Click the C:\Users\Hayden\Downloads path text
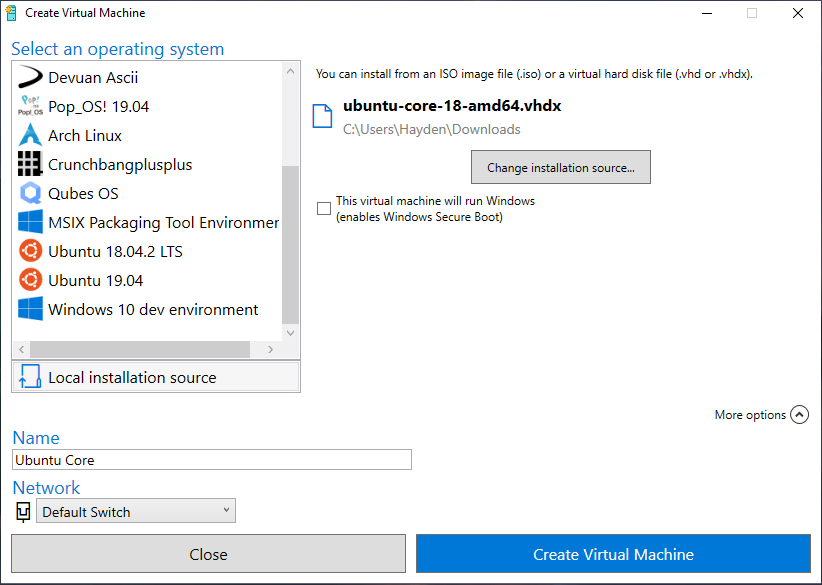 [x=431, y=129]
